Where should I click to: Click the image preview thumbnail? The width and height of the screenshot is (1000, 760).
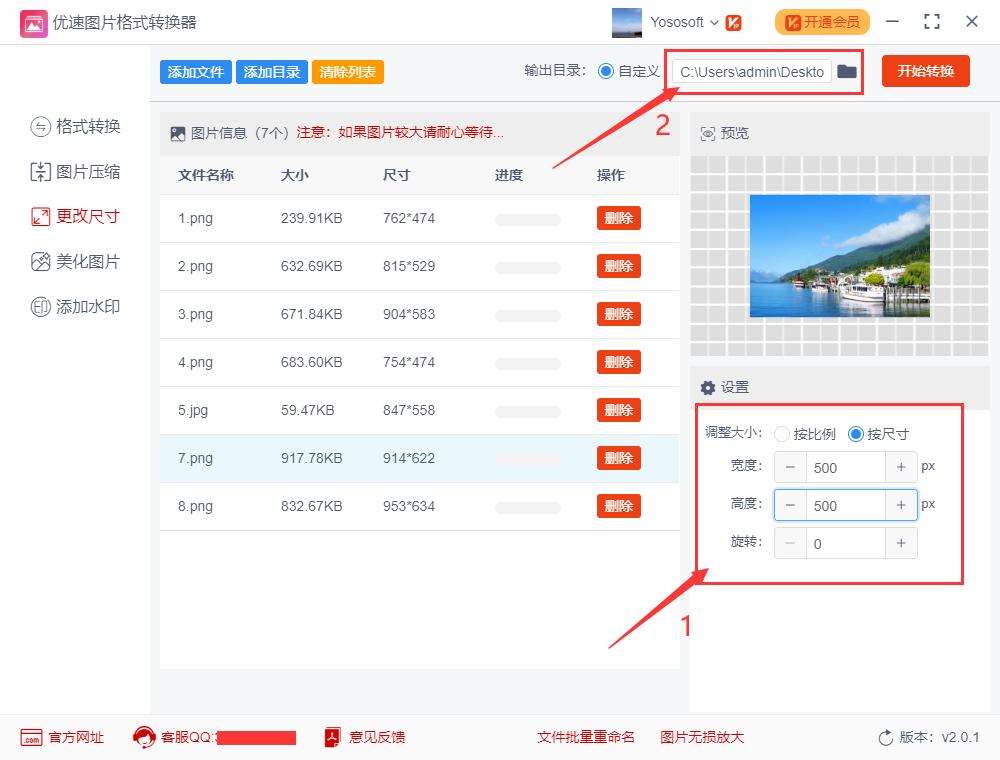[x=840, y=255]
